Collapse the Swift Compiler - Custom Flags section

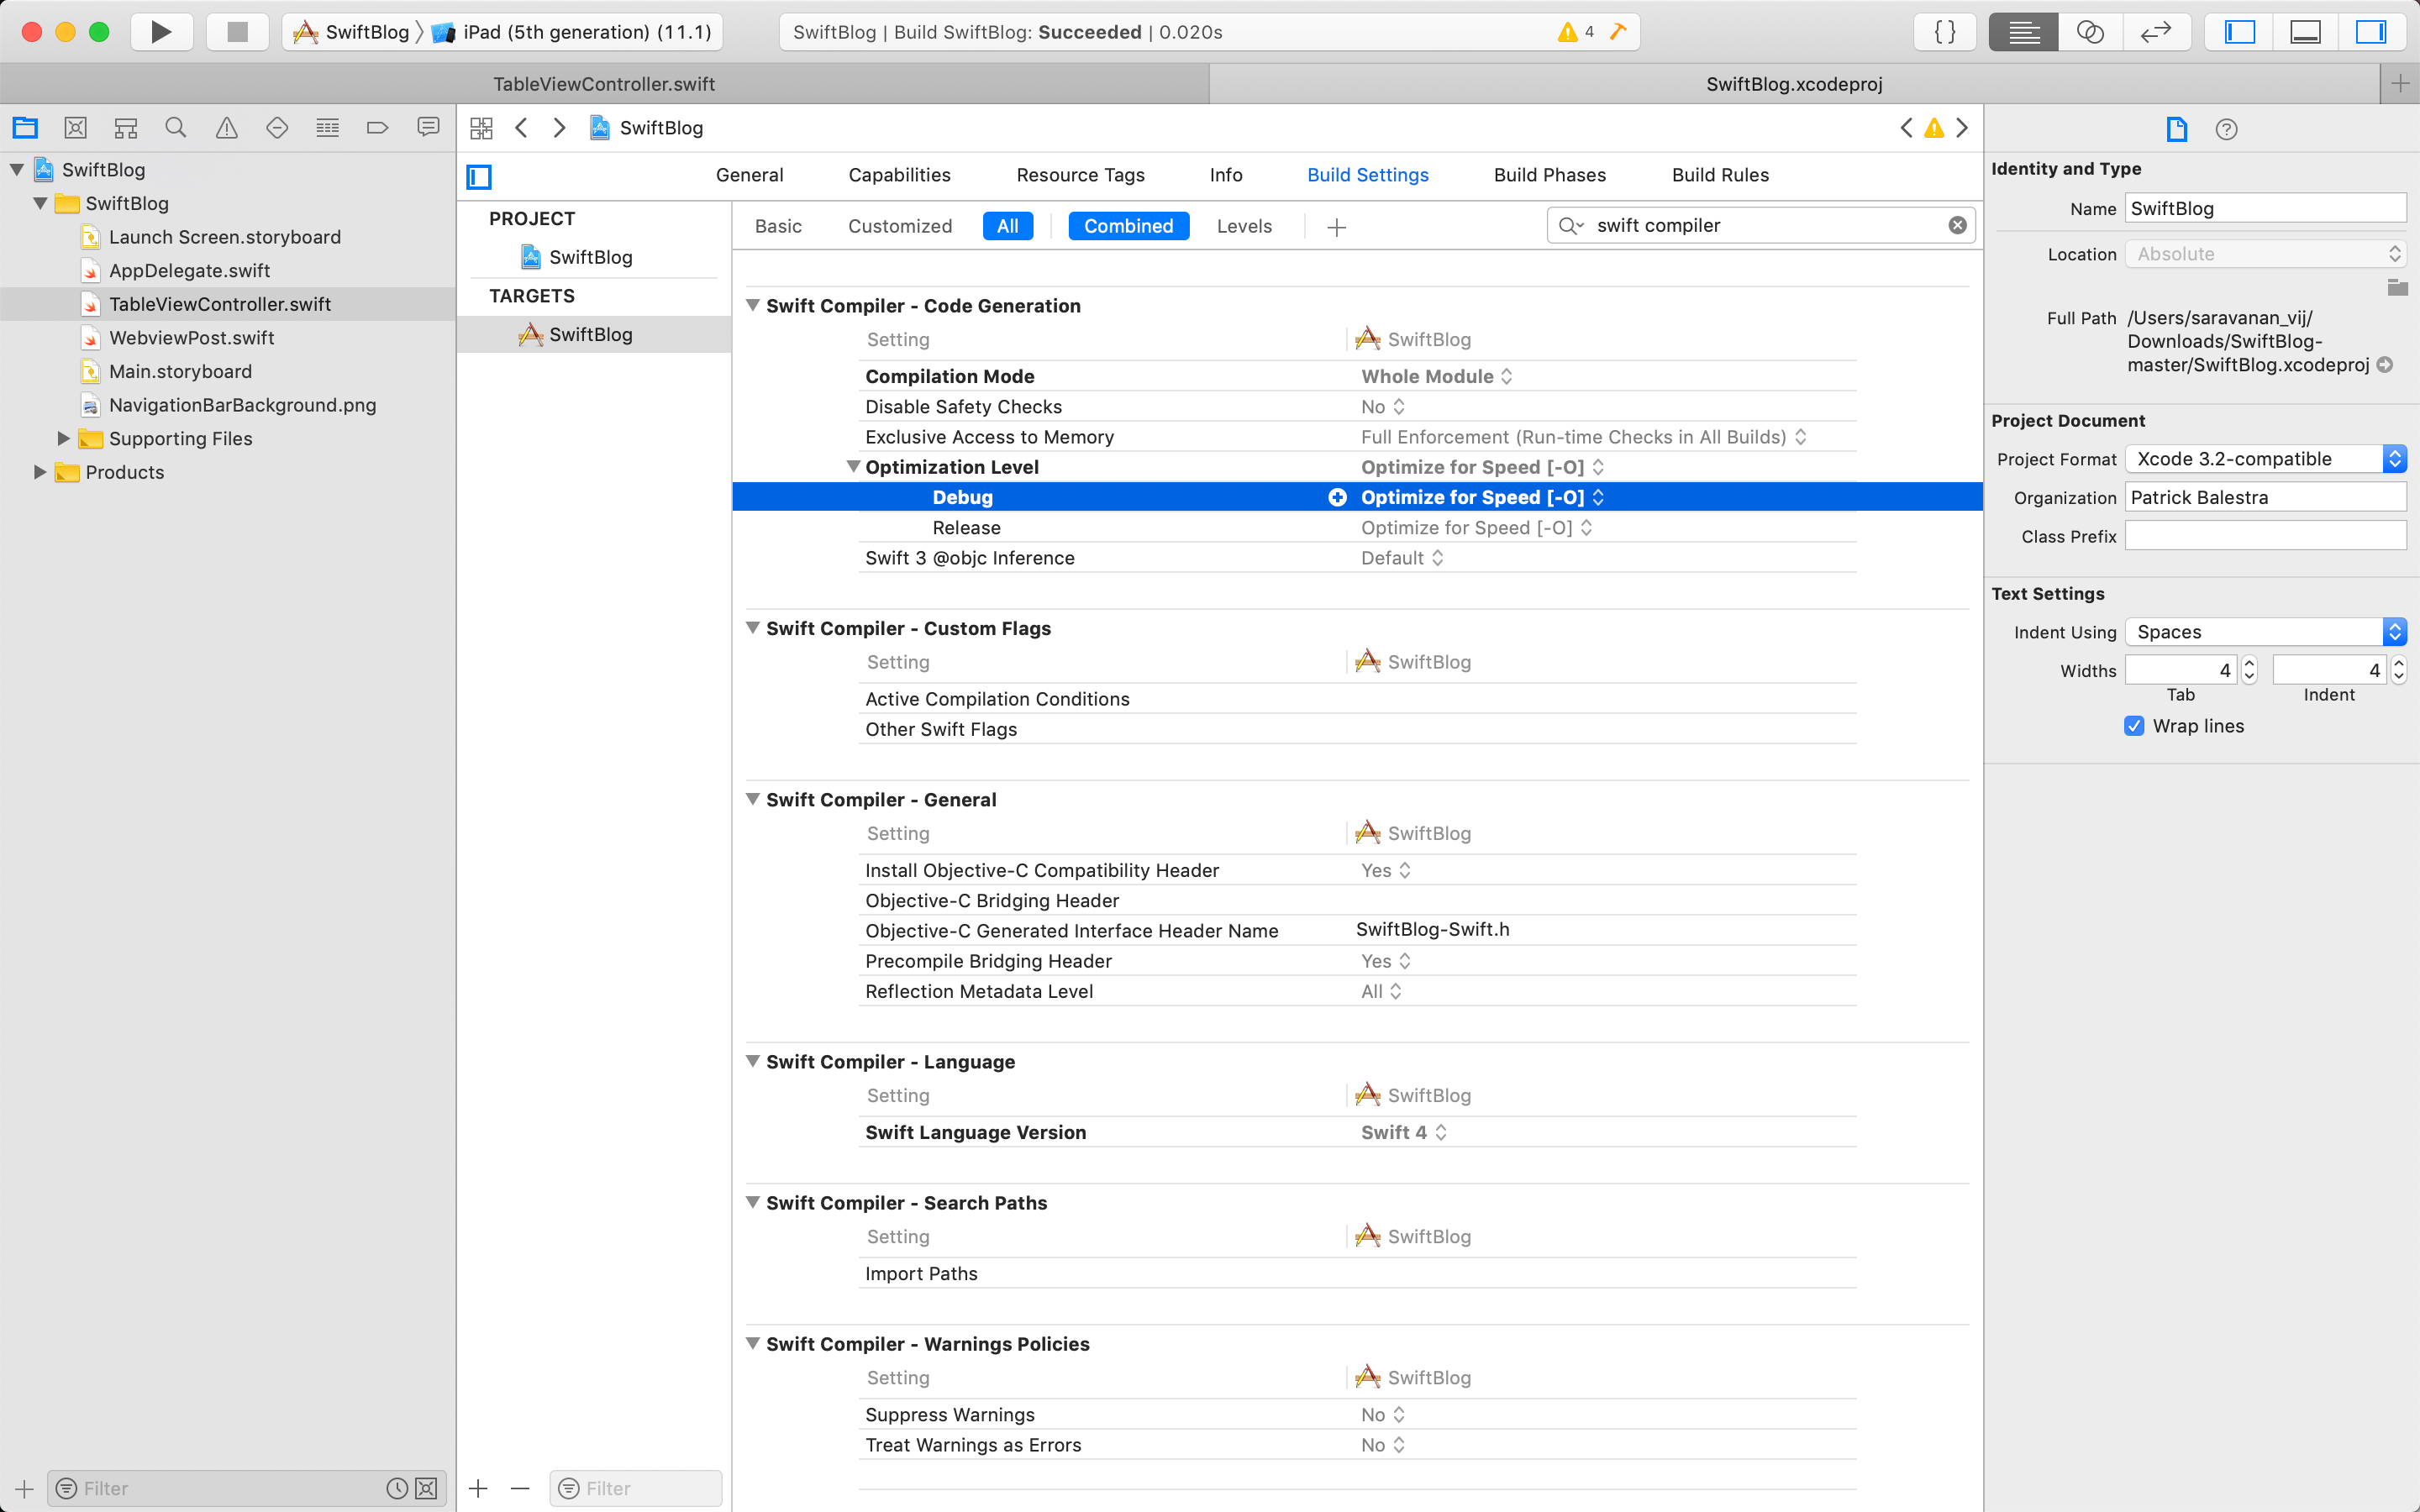point(753,628)
